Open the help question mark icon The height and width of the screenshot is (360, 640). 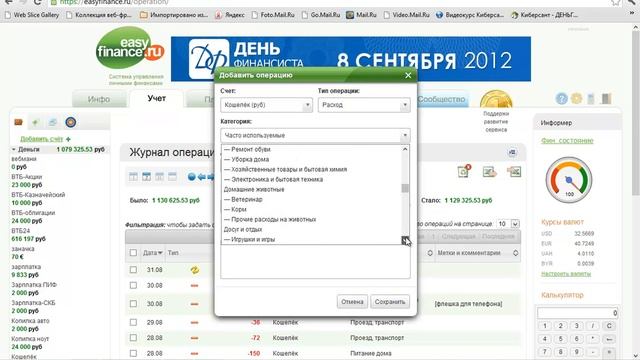click(562, 98)
